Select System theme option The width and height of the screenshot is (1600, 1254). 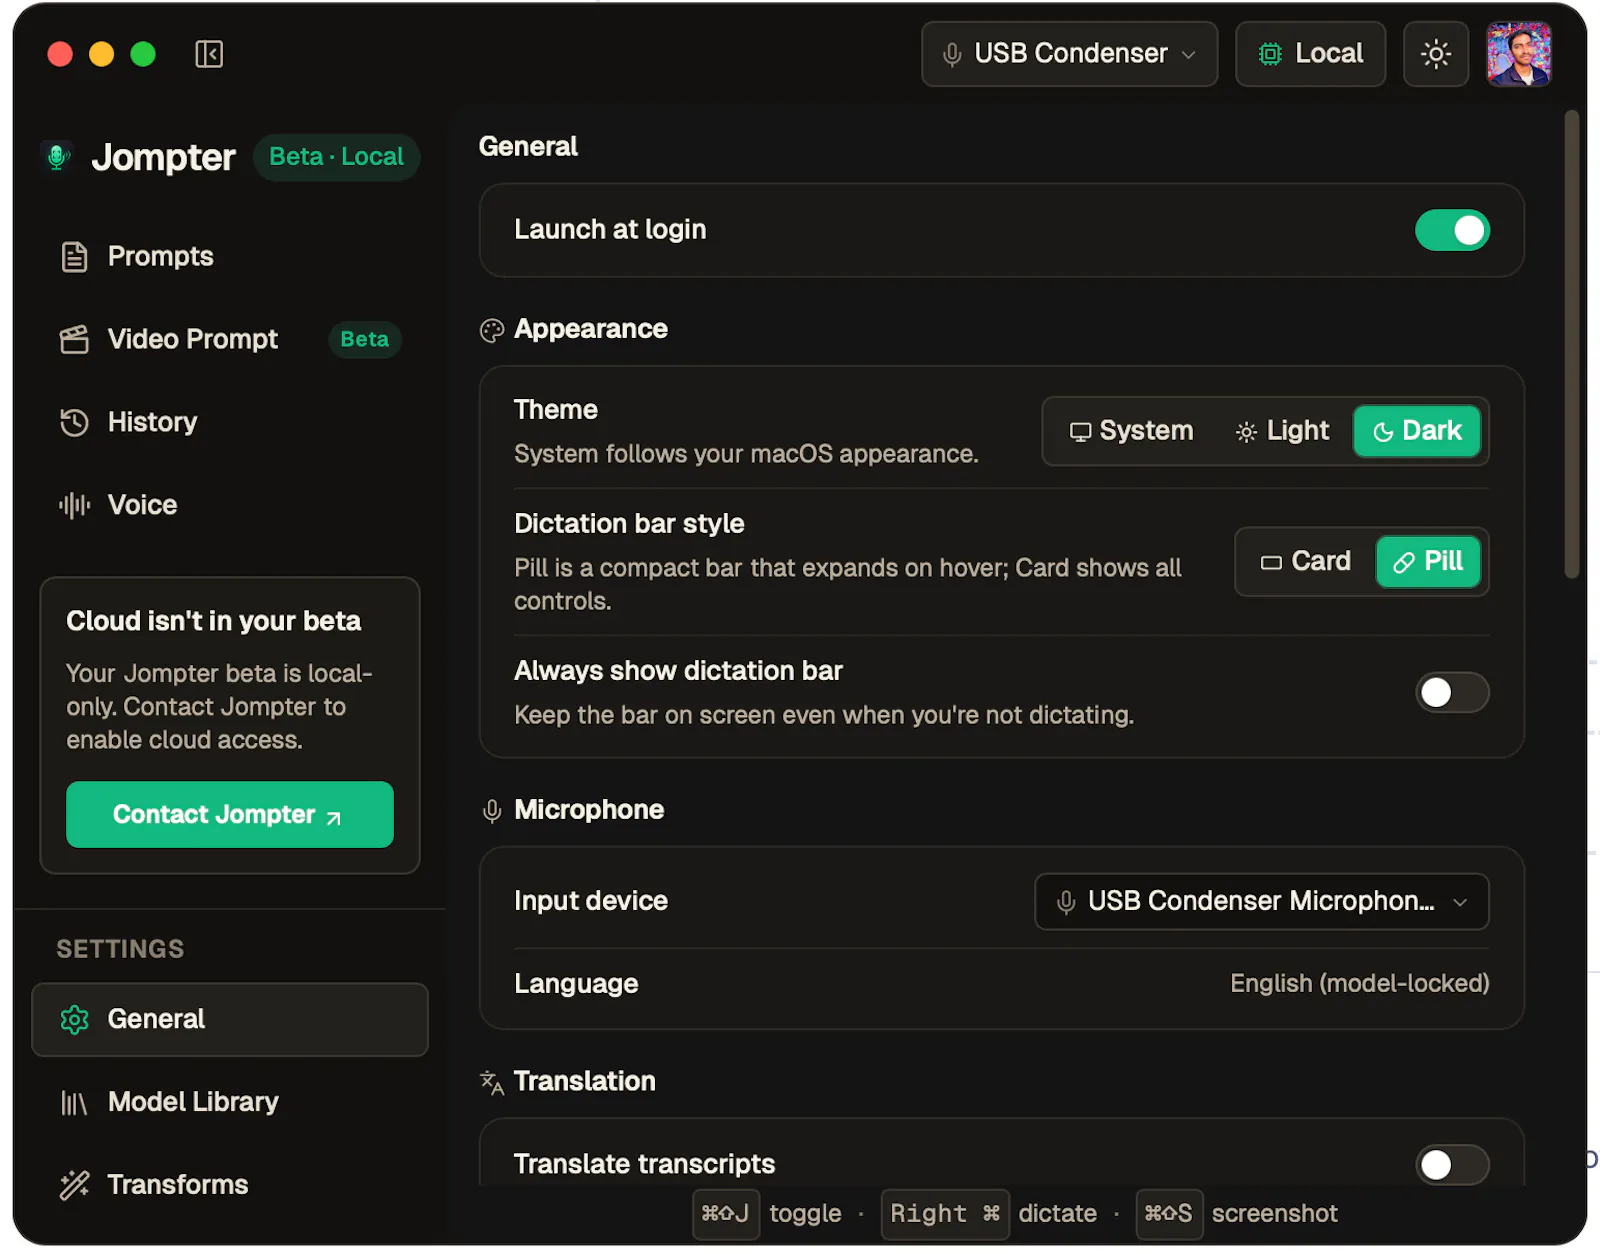click(x=1131, y=431)
